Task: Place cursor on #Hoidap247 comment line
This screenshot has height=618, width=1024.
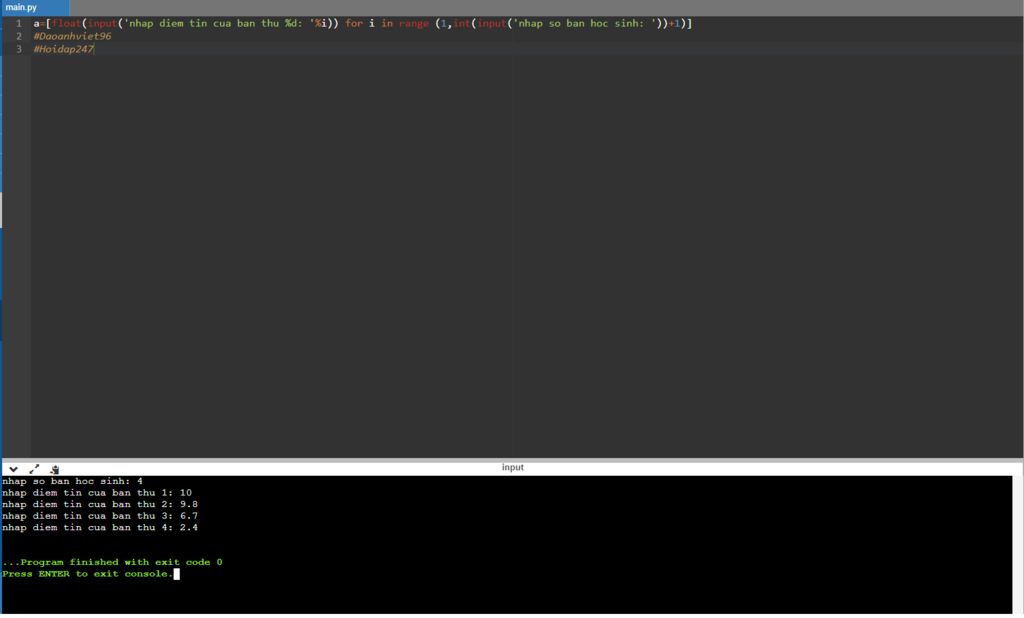Action: pyautogui.click(x=63, y=49)
